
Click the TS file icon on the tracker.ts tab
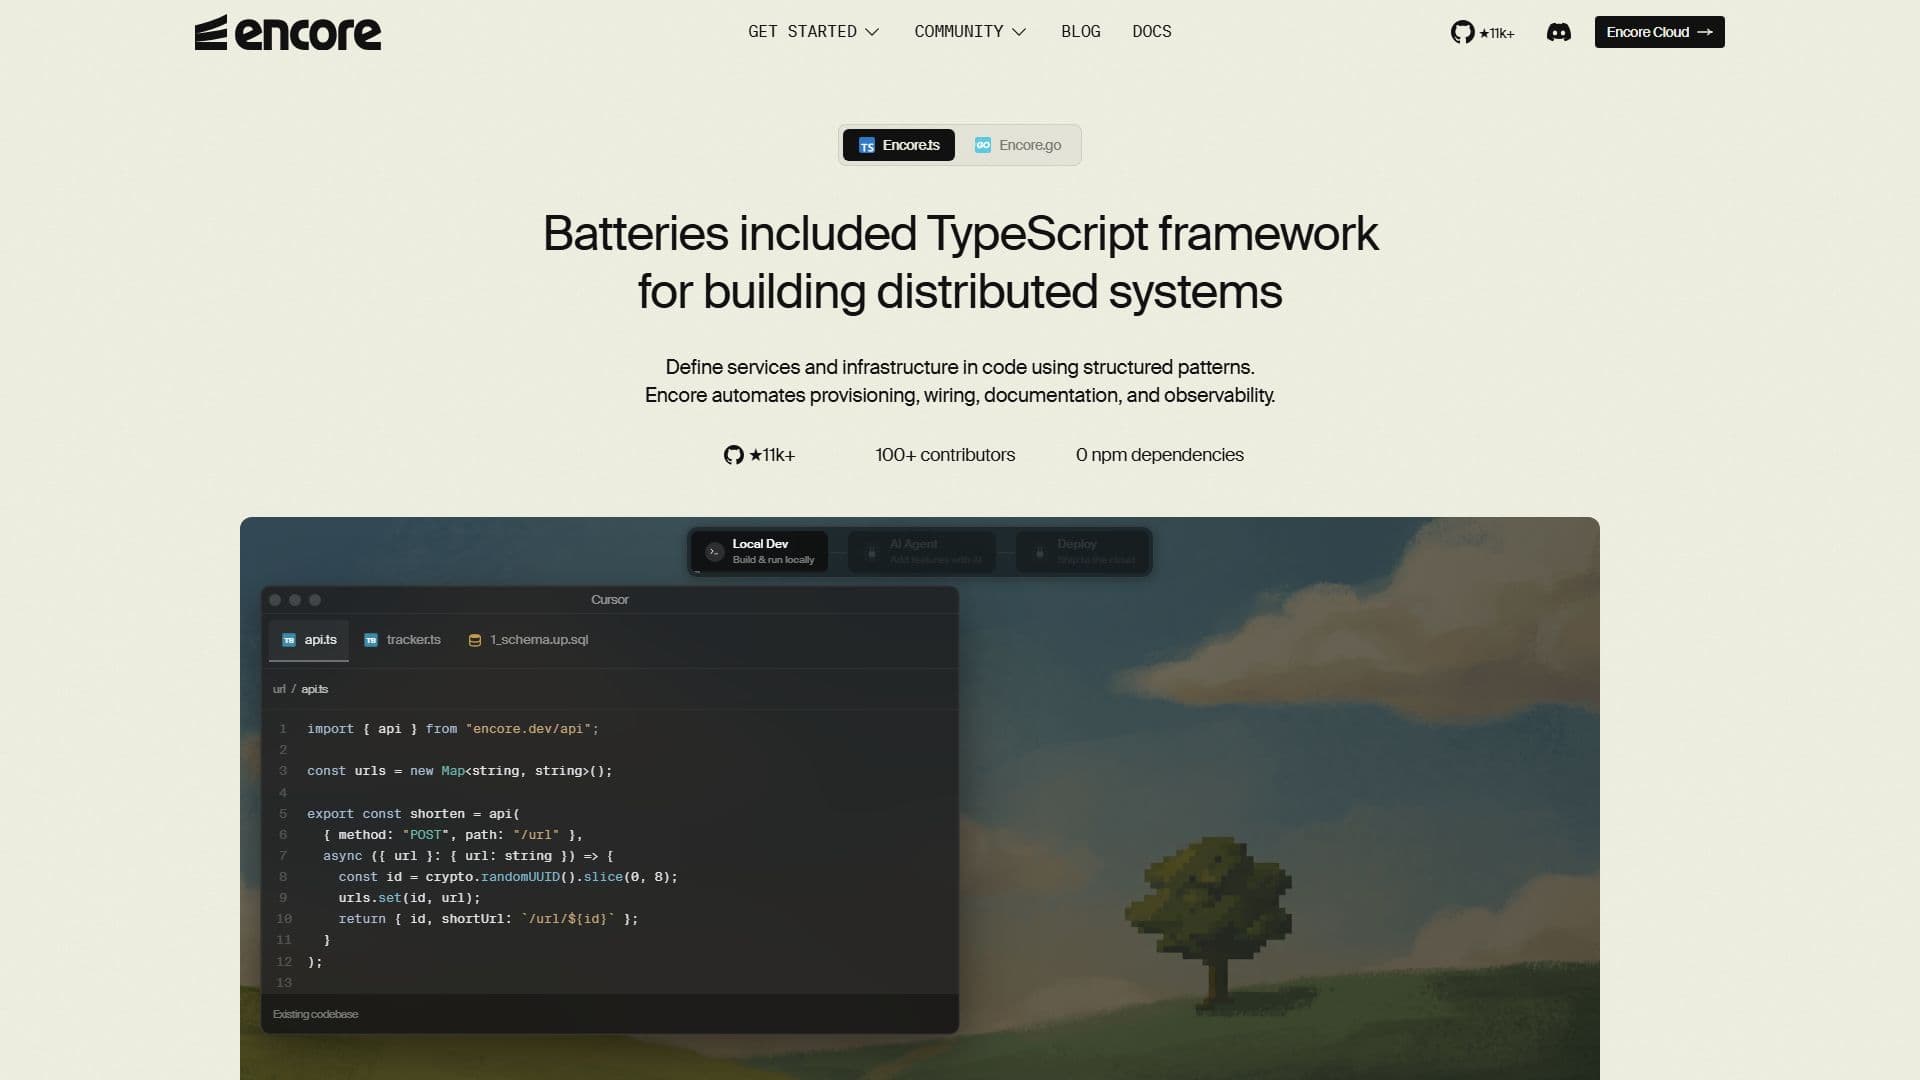[x=371, y=640]
